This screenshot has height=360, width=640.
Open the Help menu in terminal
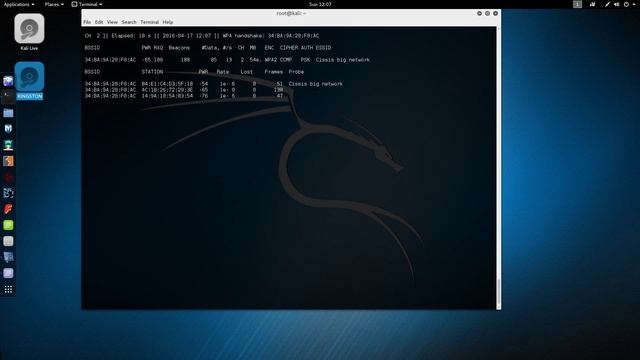tap(168, 22)
